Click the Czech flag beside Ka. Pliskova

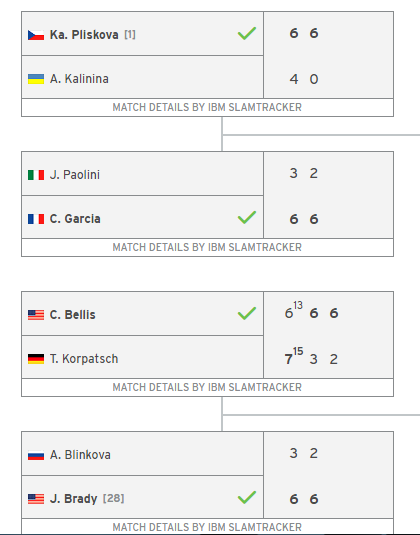(x=36, y=35)
